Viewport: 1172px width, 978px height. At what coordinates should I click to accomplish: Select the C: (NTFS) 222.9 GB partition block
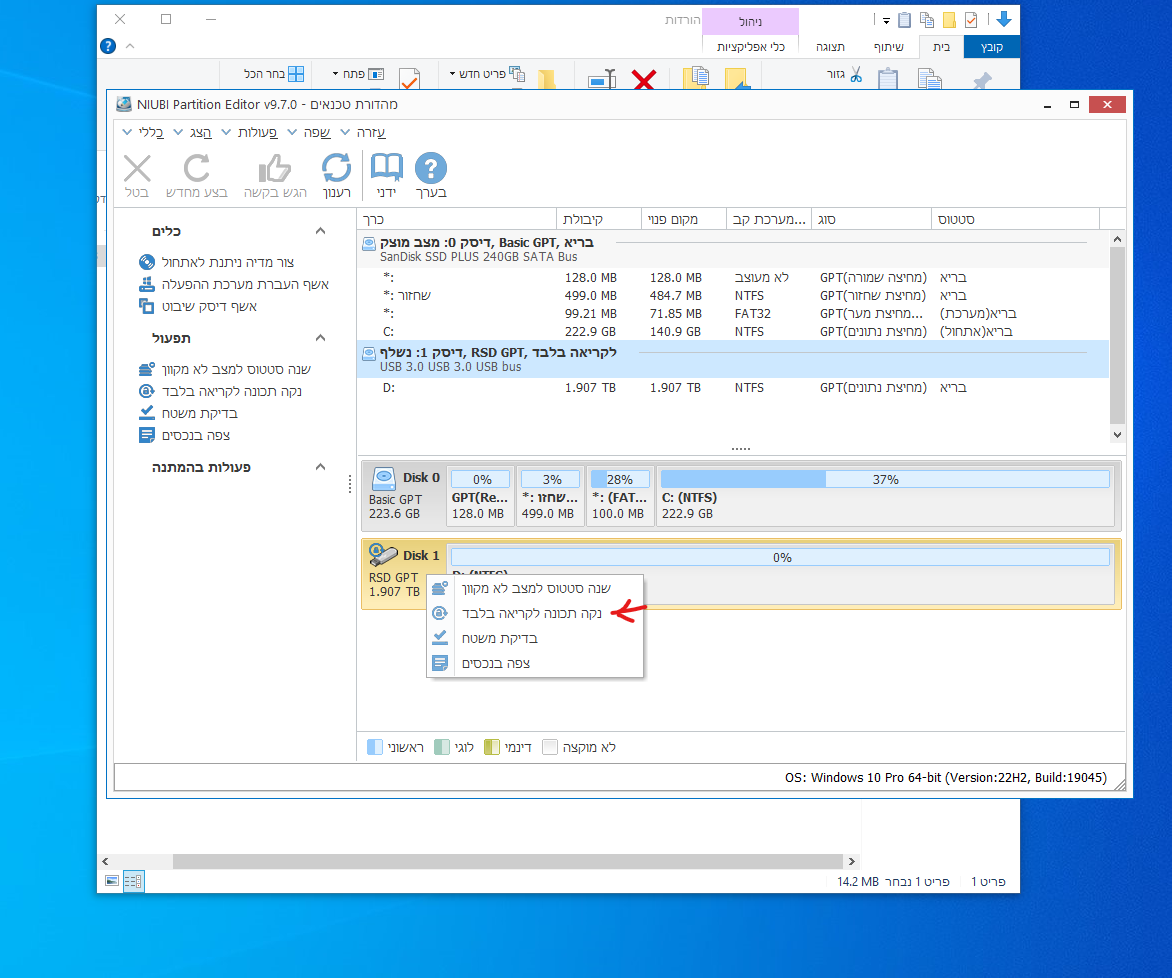[x=885, y=496]
